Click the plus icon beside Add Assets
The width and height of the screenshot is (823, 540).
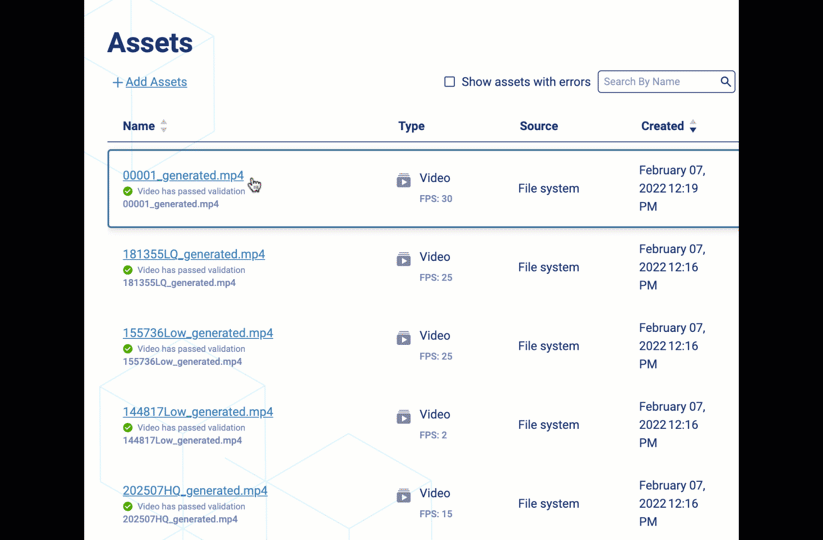coord(118,82)
